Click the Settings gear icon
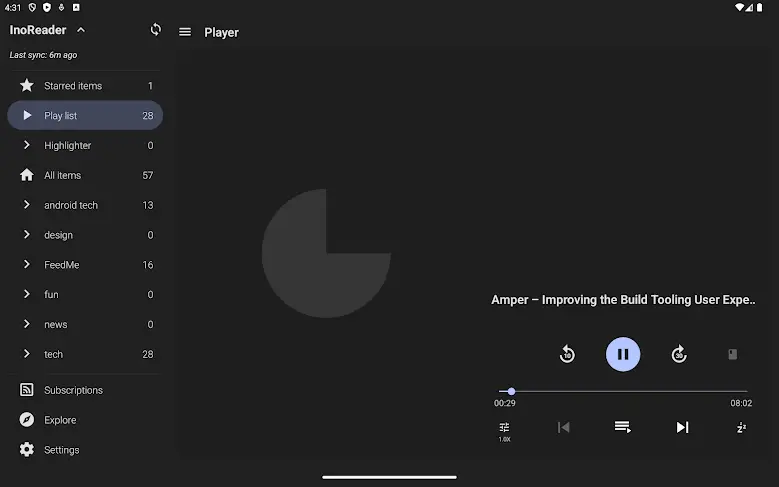 [27, 449]
